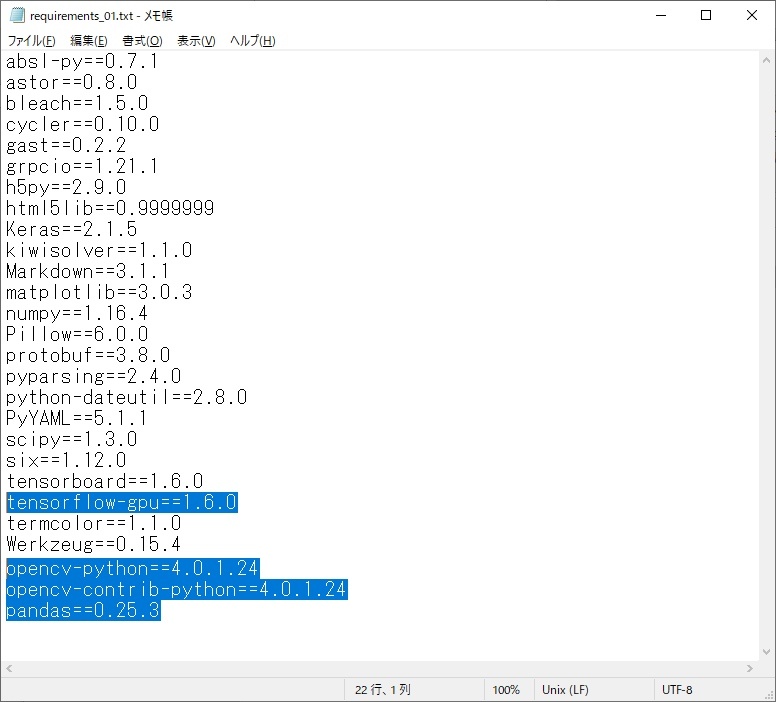Screen dimensions: 776x702
Task: Click the line scipy==1.3.0
Action: pos(71,439)
